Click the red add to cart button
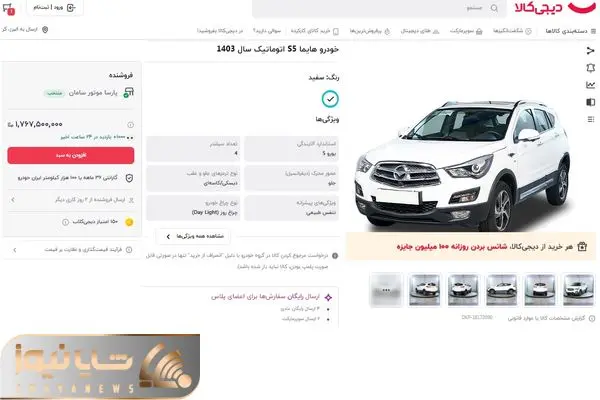600x400 pixels. [71, 155]
